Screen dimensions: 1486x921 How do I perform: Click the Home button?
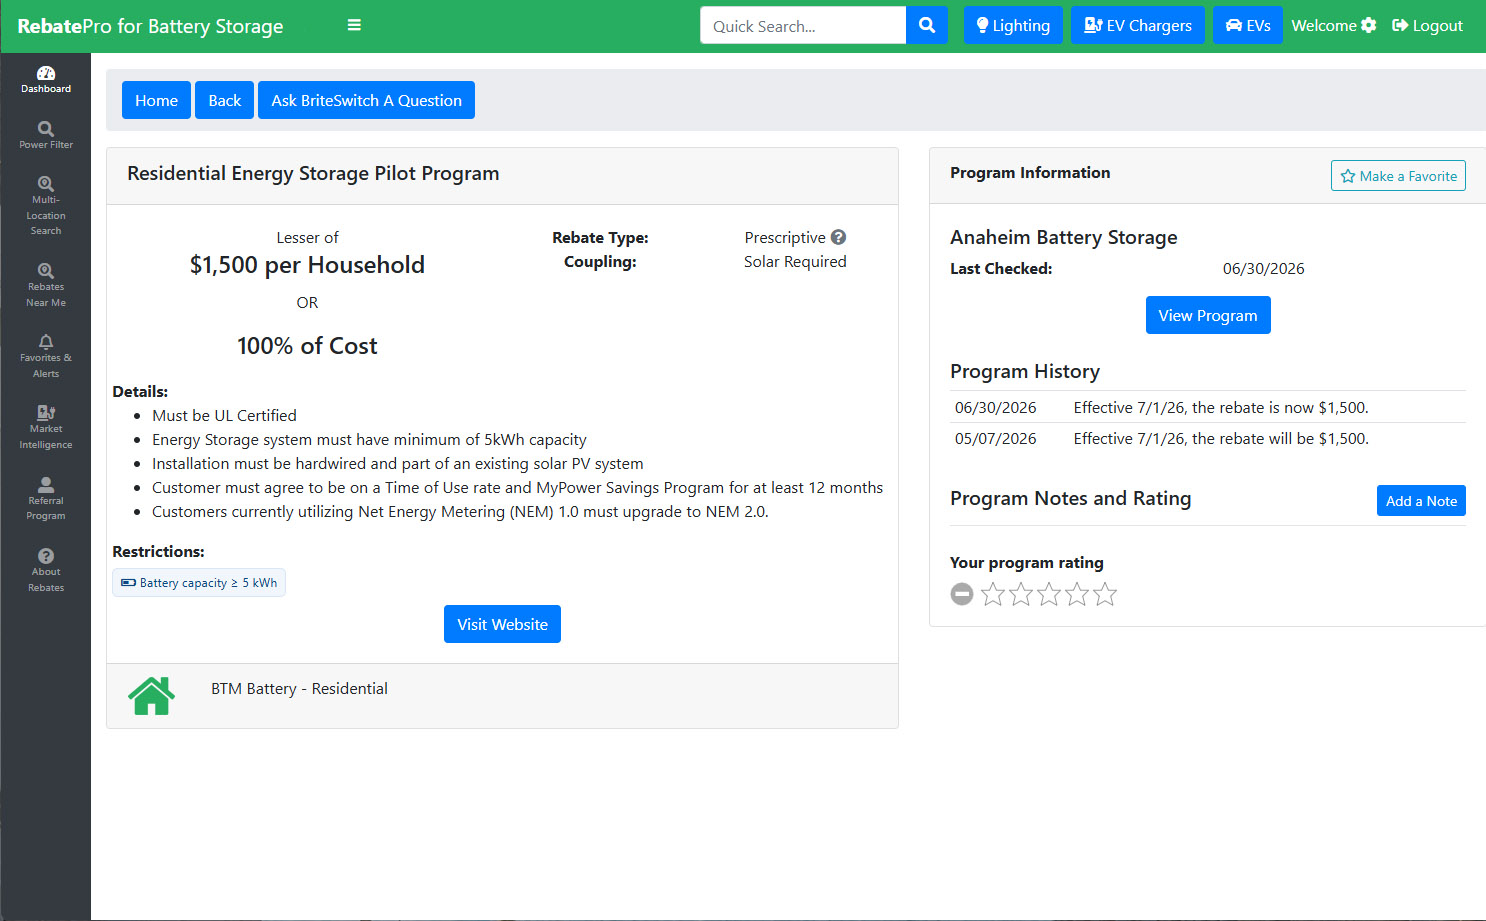[156, 100]
